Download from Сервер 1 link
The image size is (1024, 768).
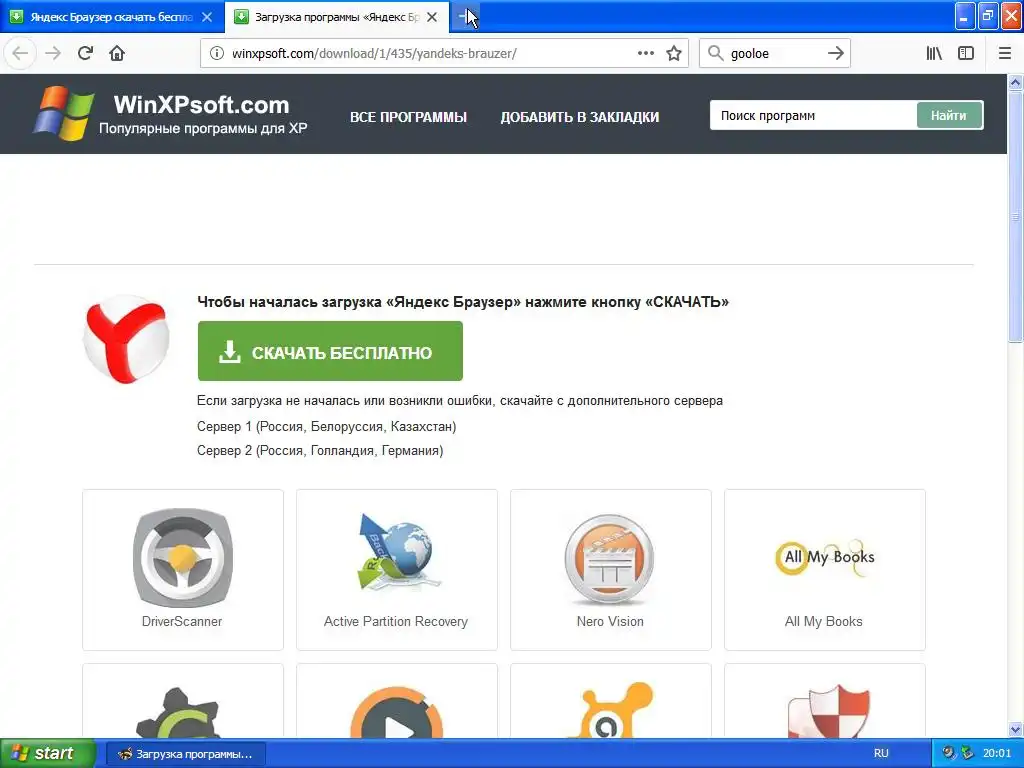pos(327,426)
